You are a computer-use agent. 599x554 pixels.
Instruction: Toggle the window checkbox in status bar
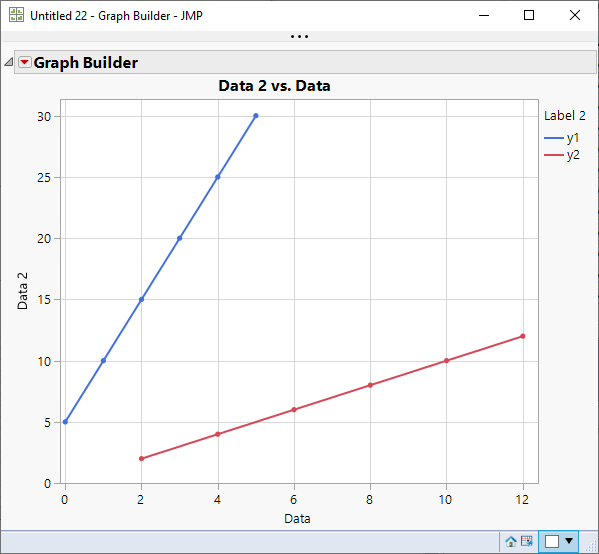point(552,541)
